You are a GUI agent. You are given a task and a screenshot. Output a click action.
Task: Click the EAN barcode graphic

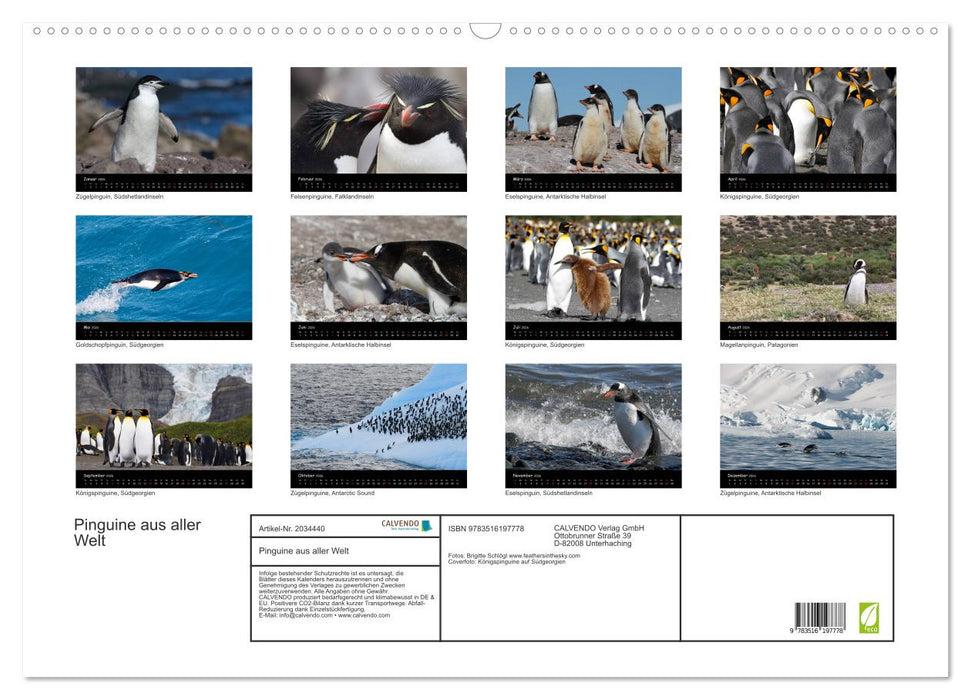818,612
